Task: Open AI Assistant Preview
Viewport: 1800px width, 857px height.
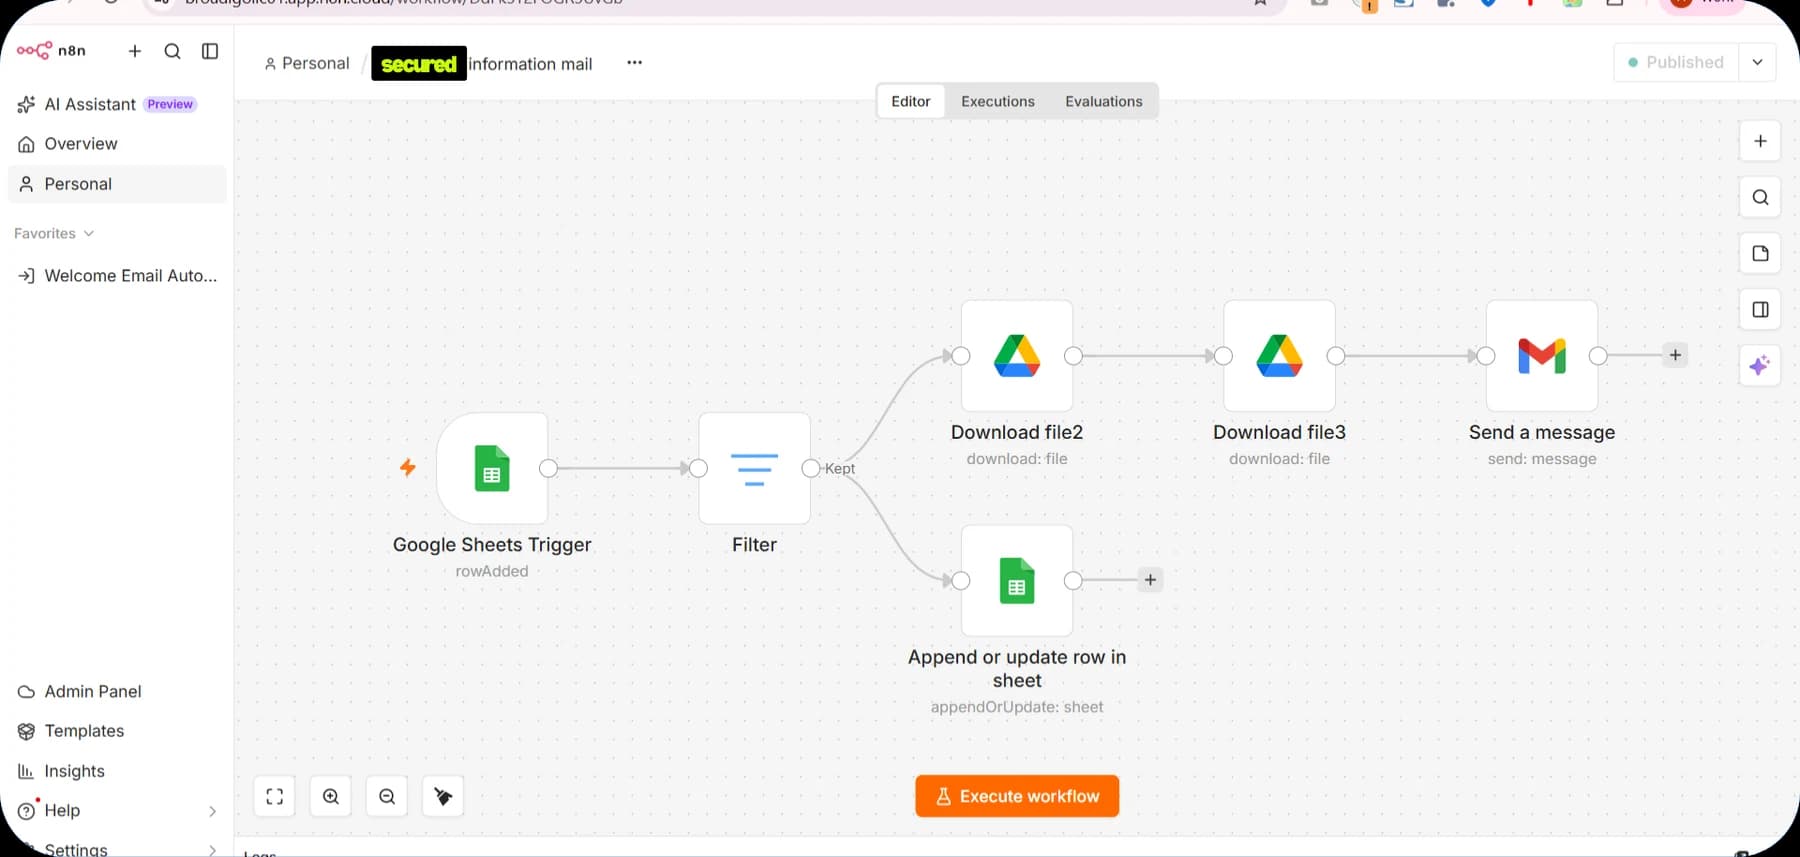Action: point(117,104)
